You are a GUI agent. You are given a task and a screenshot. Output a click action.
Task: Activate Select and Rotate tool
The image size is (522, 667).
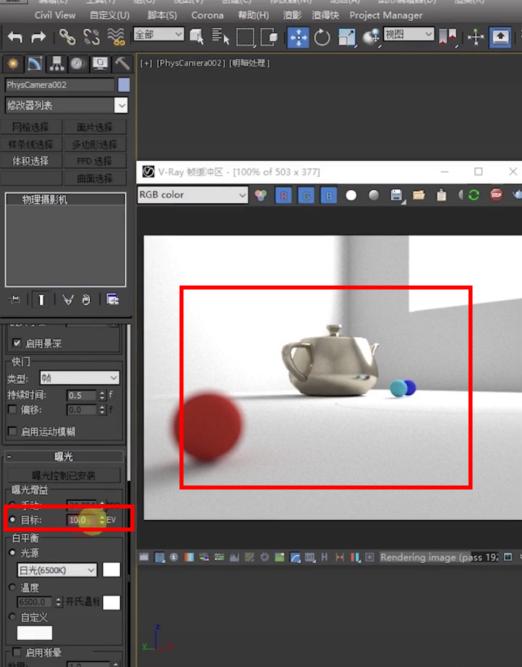pos(322,37)
